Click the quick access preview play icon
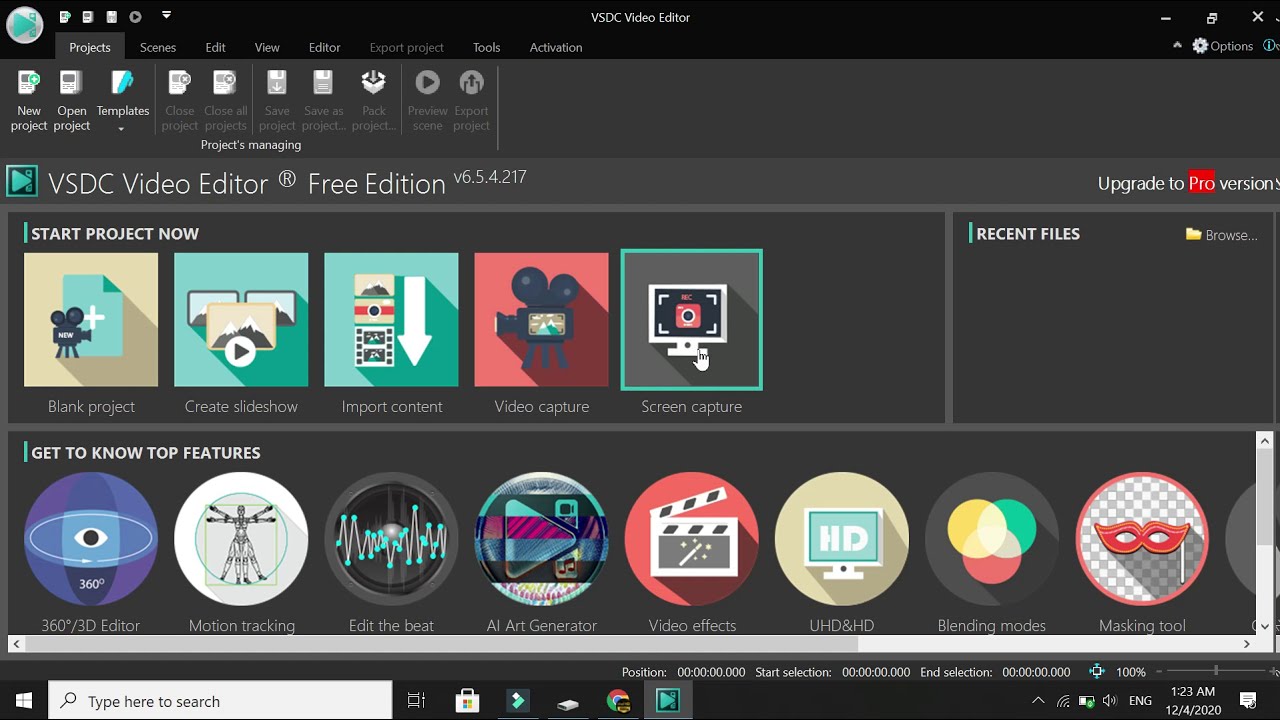 pyautogui.click(x=135, y=17)
